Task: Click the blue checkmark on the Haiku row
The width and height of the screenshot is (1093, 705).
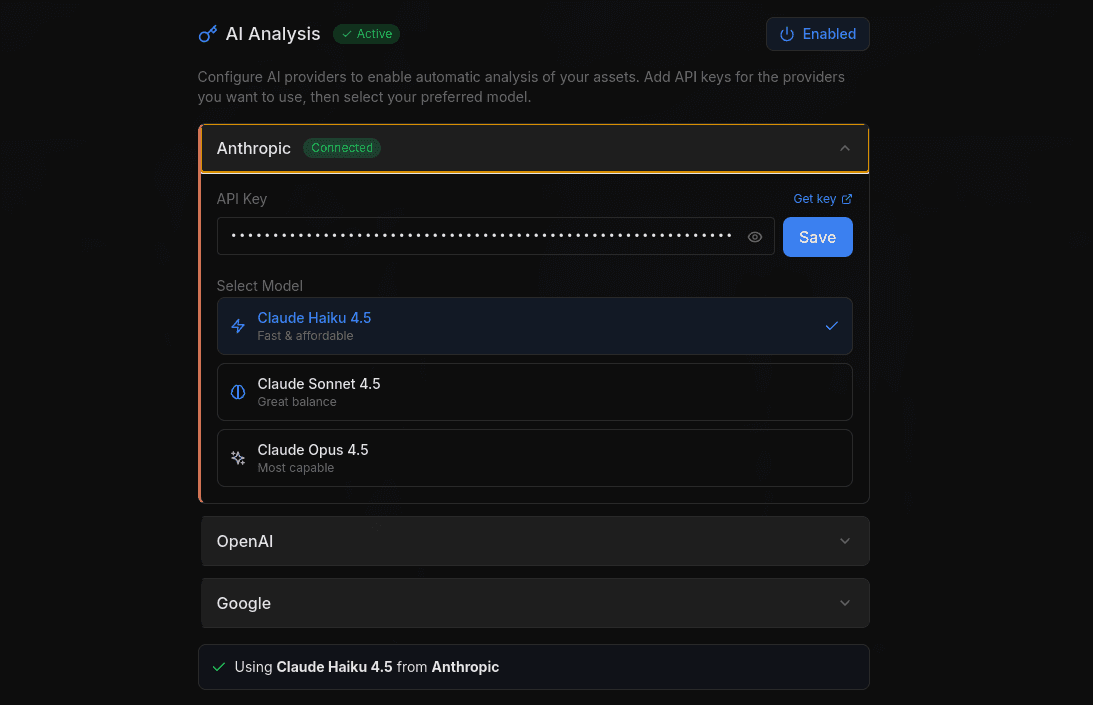Action: pos(831,325)
